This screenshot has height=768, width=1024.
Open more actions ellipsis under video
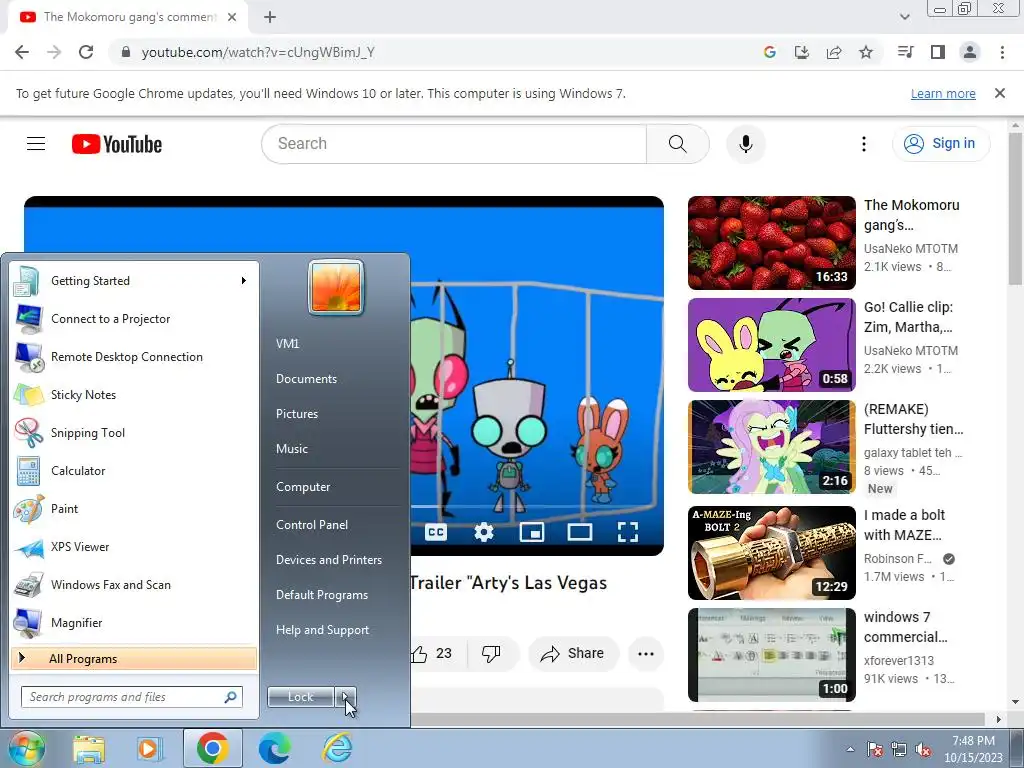click(646, 654)
